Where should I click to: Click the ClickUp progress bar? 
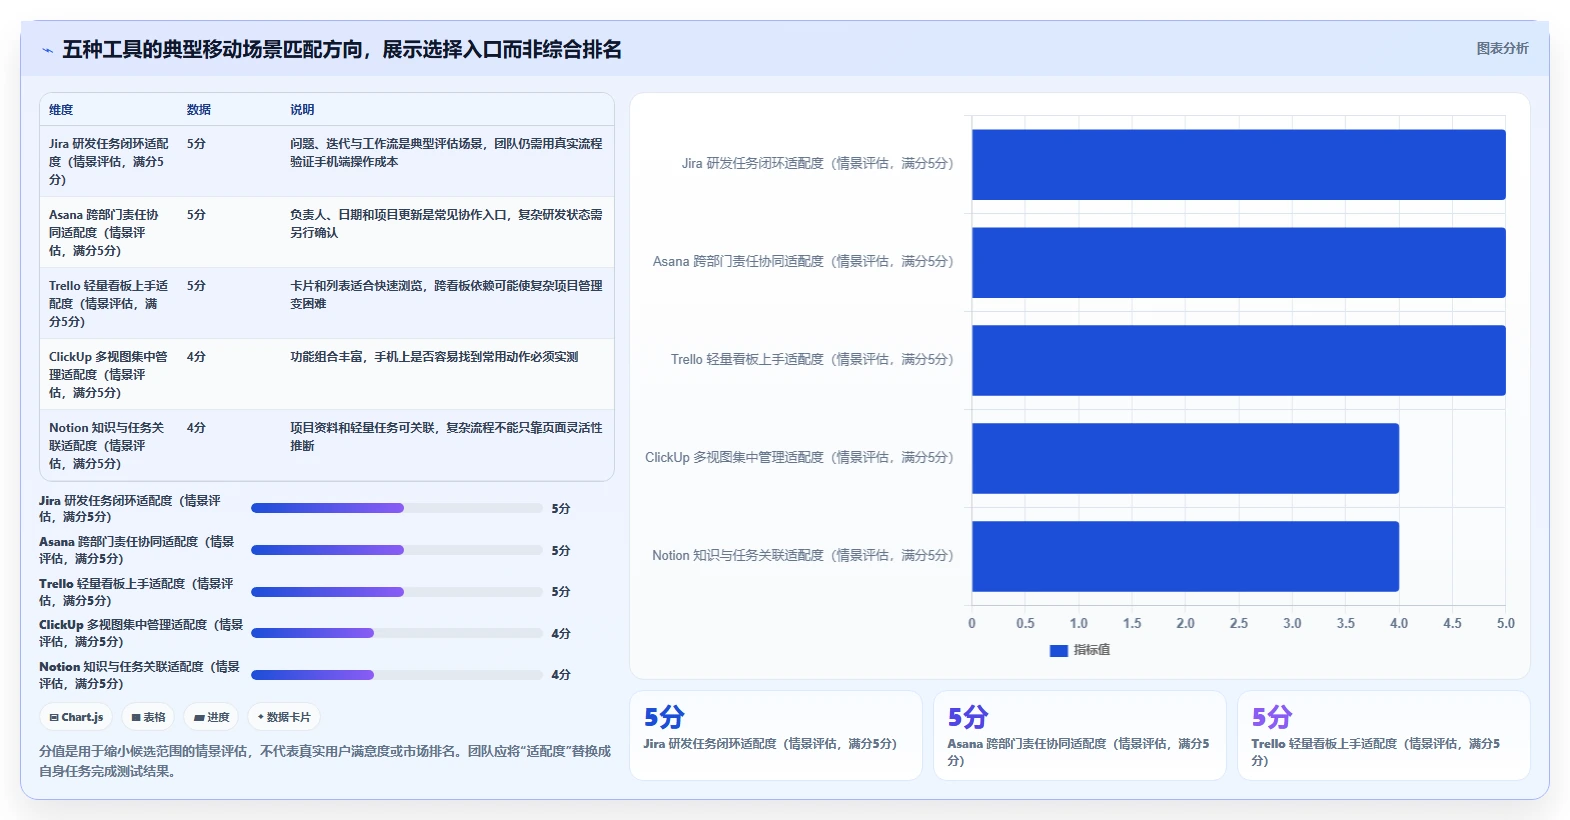click(x=396, y=633)
